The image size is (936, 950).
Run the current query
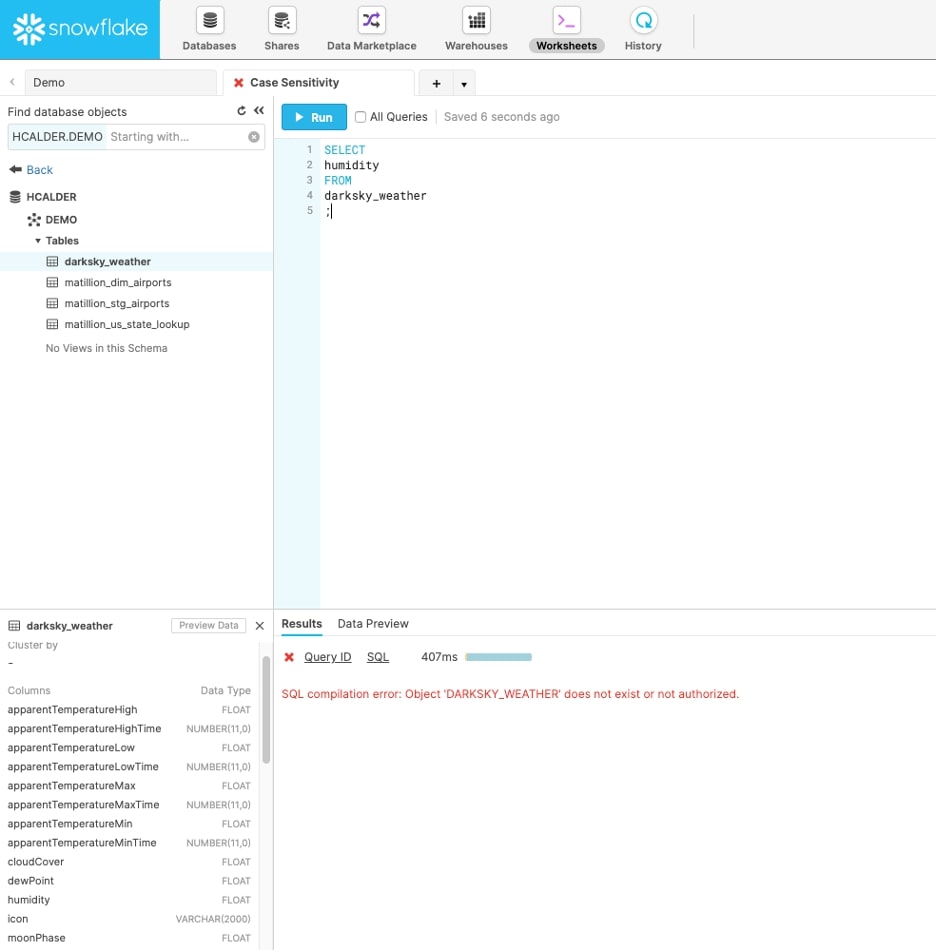314,117
